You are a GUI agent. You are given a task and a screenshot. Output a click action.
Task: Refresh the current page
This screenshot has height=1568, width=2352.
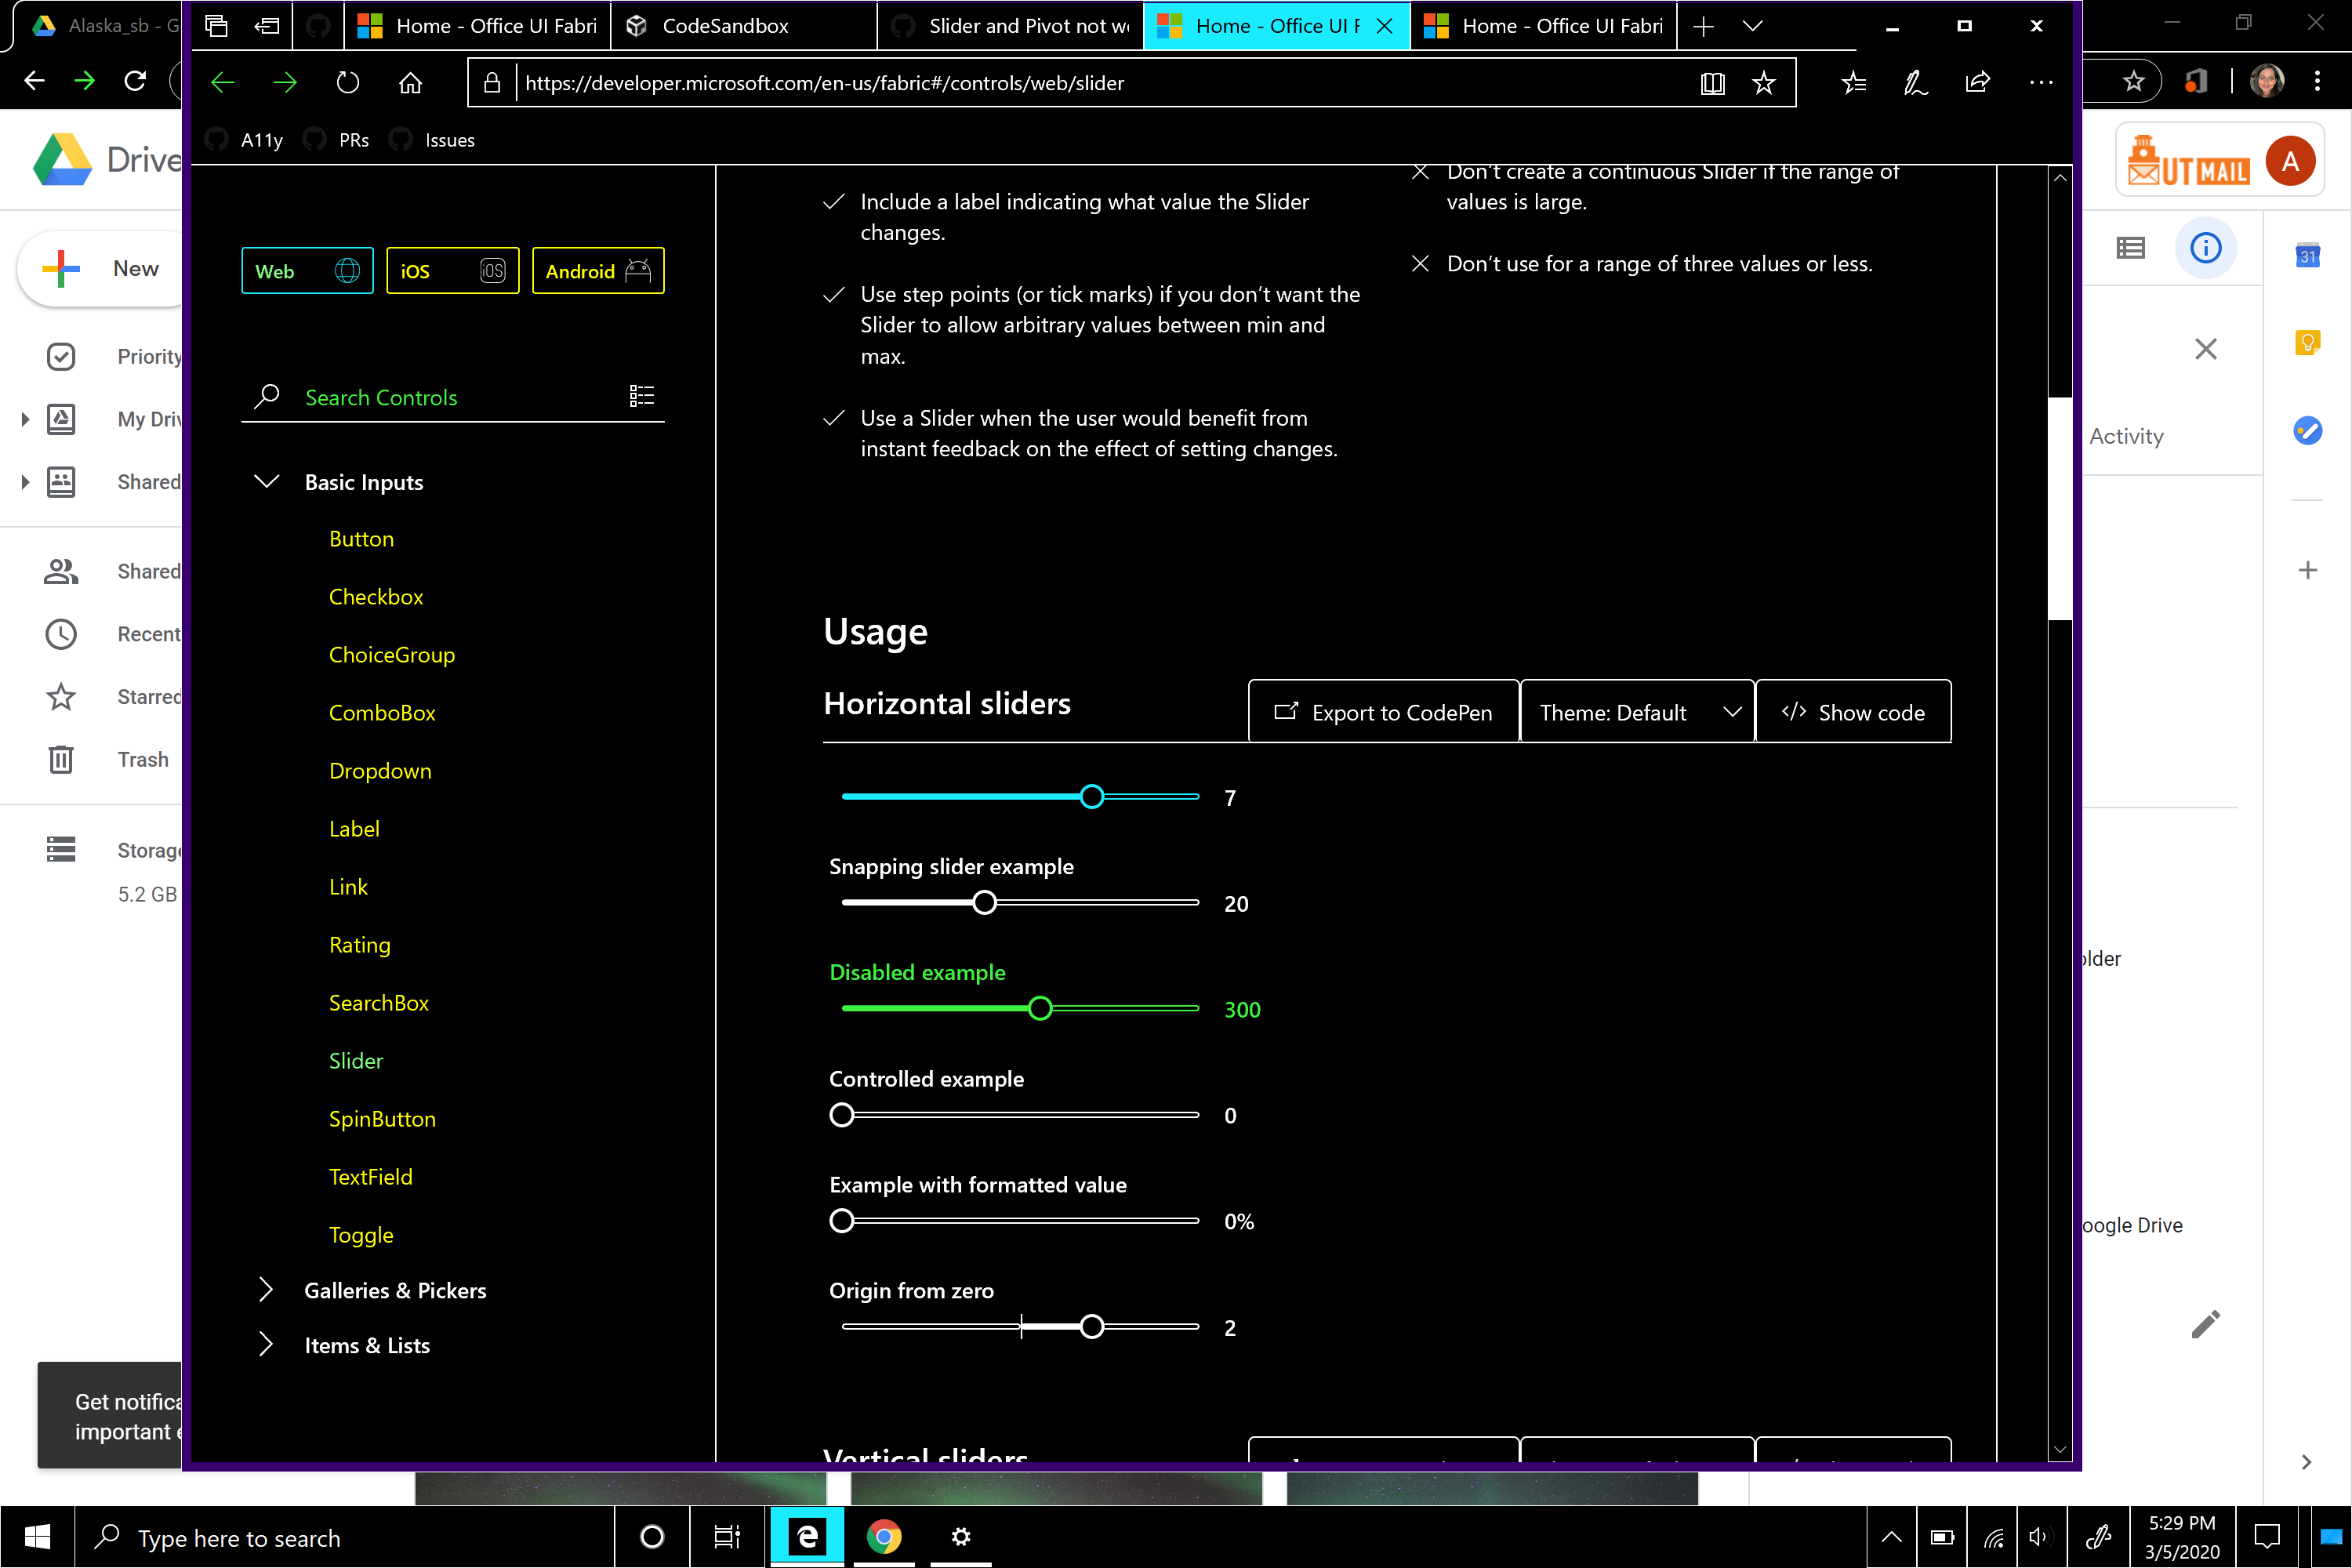click(x=348, y=82)
